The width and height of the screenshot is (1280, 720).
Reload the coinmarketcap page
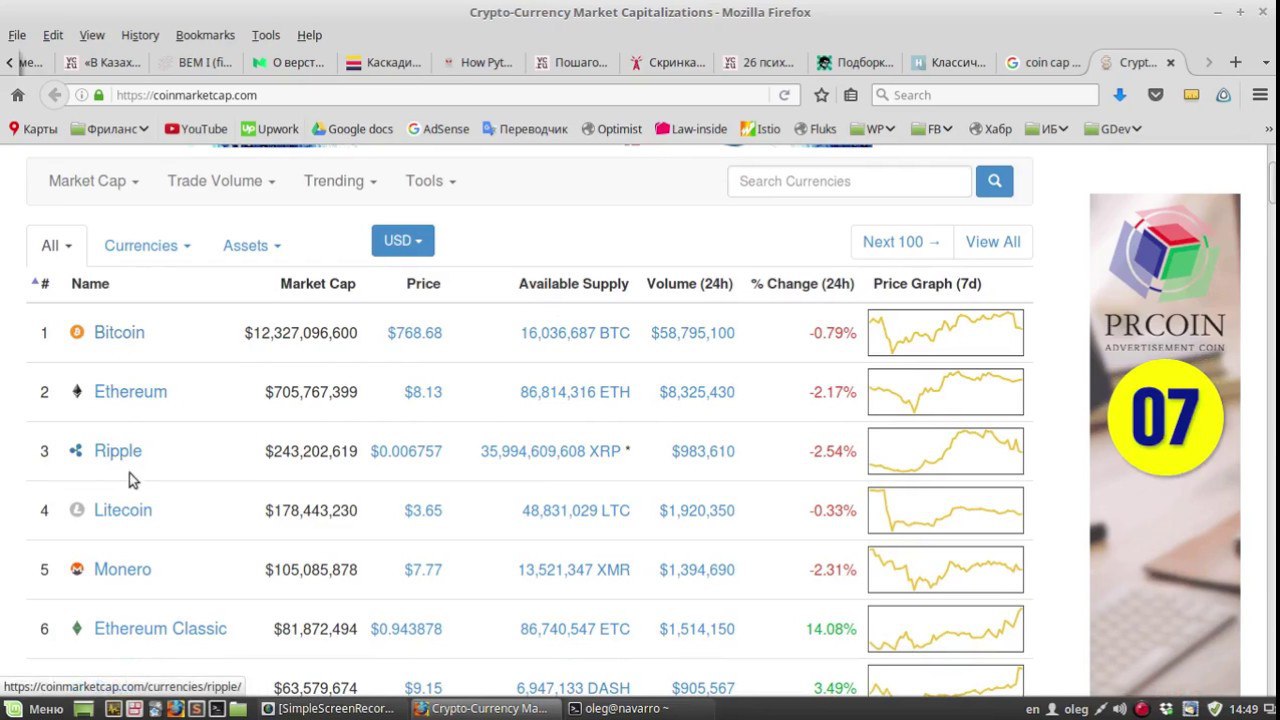point(784,95)
